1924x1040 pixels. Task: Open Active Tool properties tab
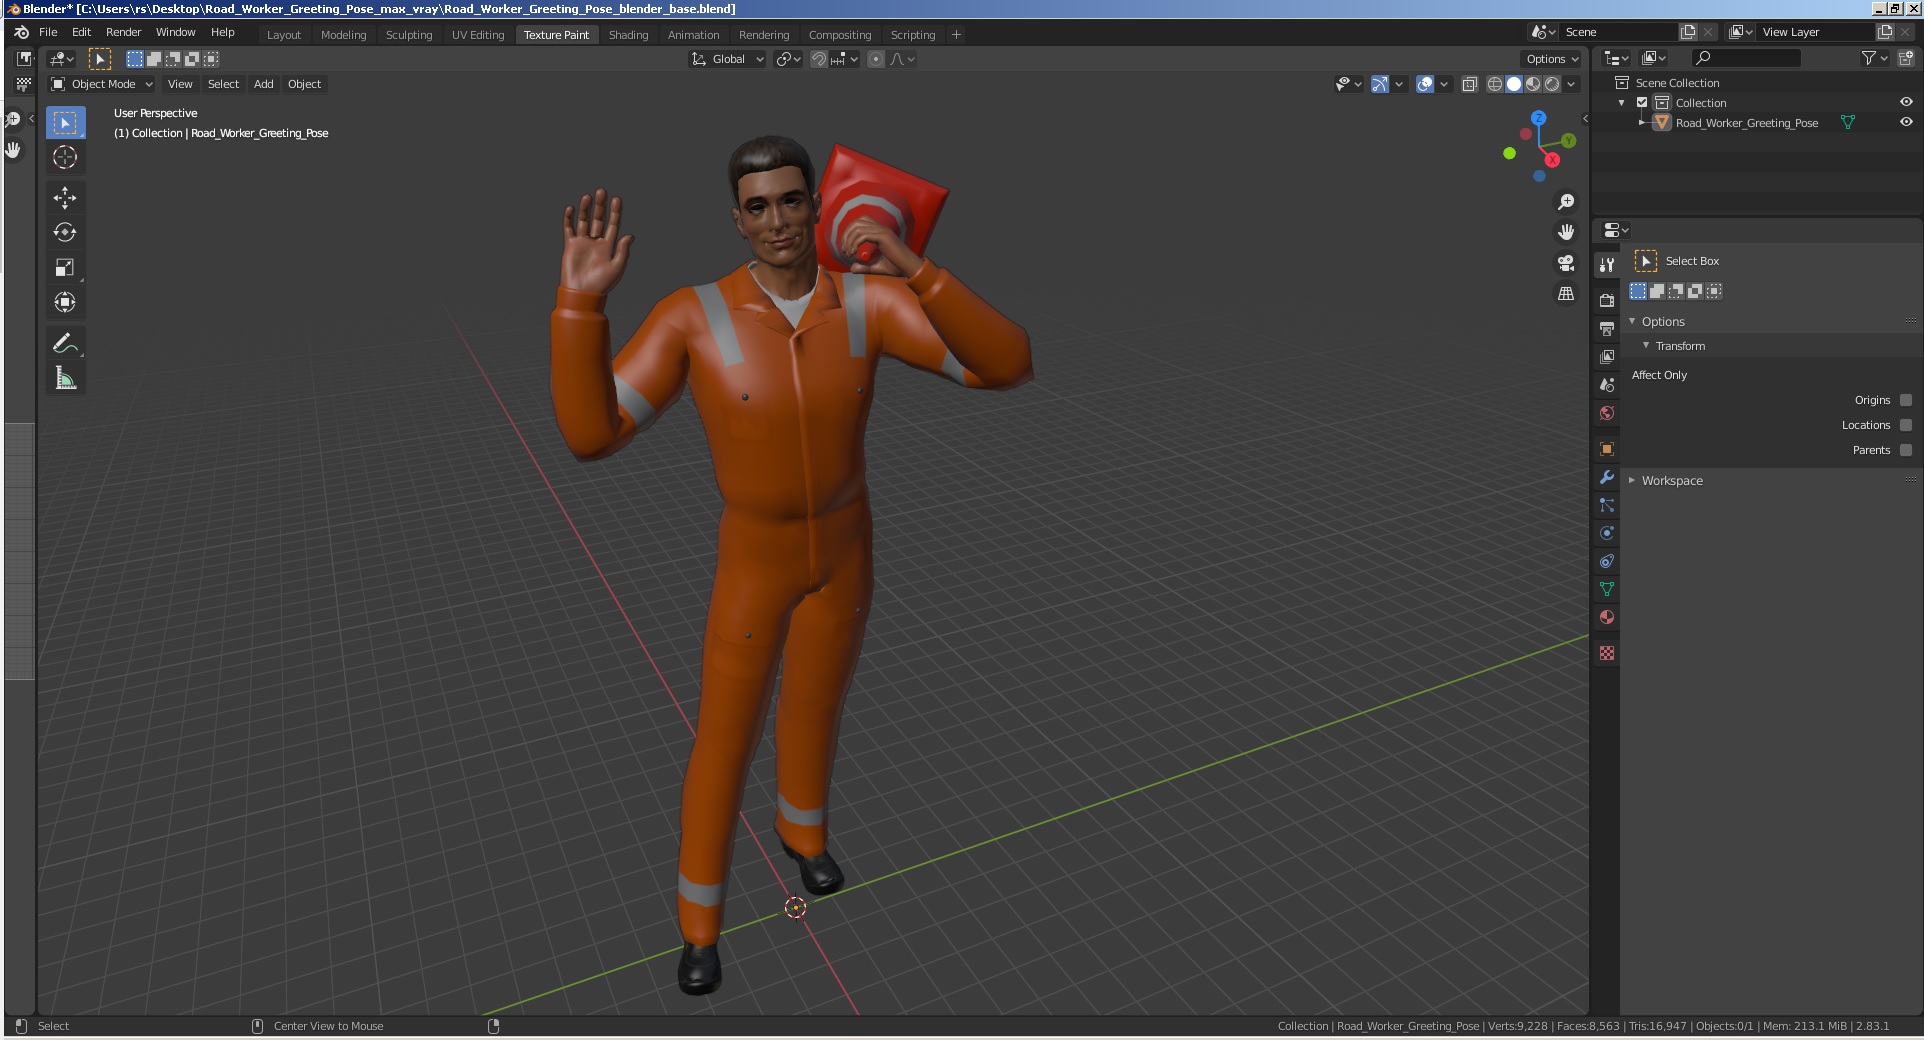[1607, 264]
